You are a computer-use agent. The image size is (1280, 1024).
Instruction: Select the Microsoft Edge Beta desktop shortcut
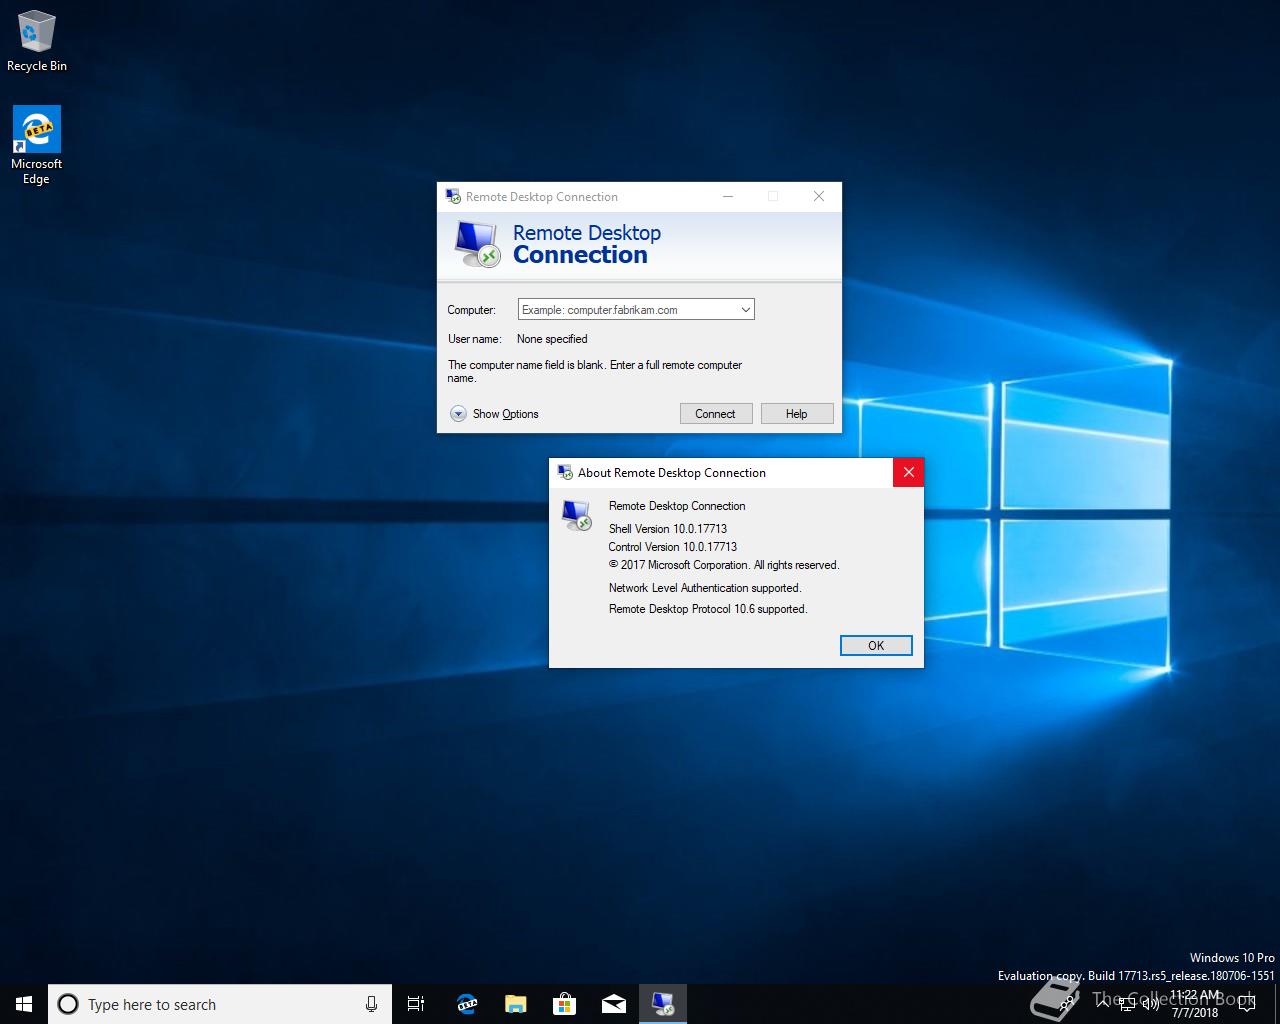pyautogui.click(x=36, y=145)
